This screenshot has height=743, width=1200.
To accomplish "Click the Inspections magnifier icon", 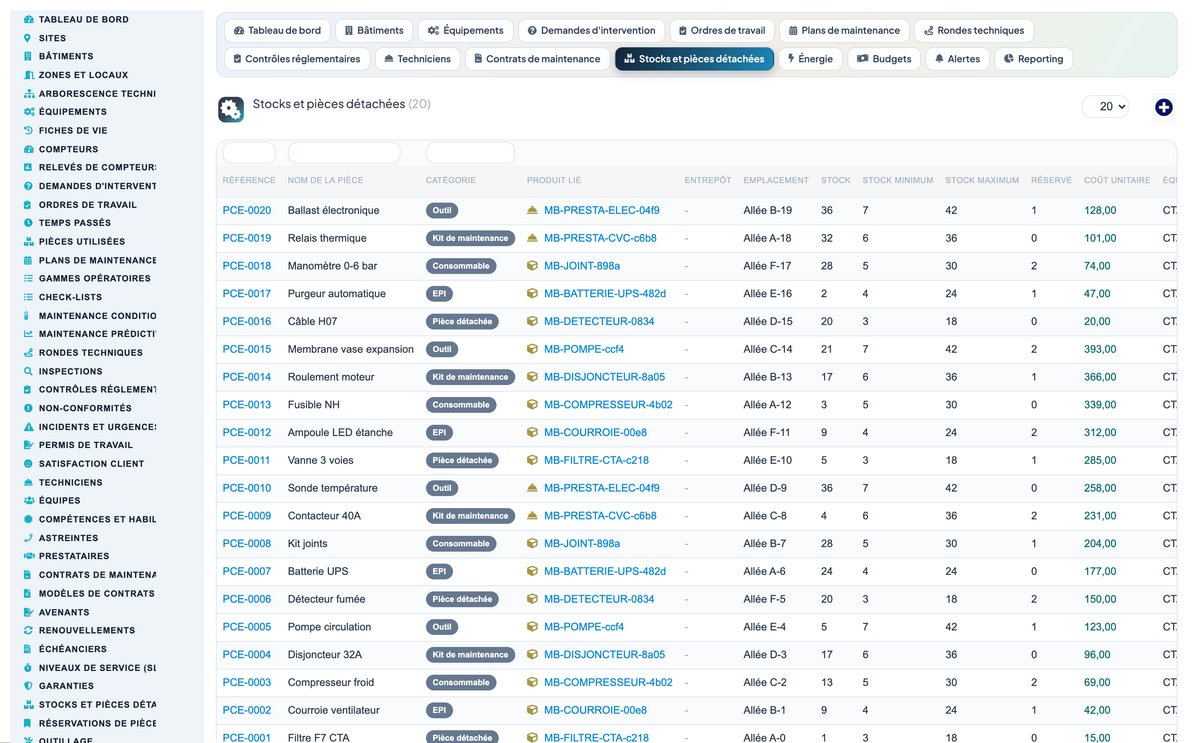I will (x=28, y=371).
